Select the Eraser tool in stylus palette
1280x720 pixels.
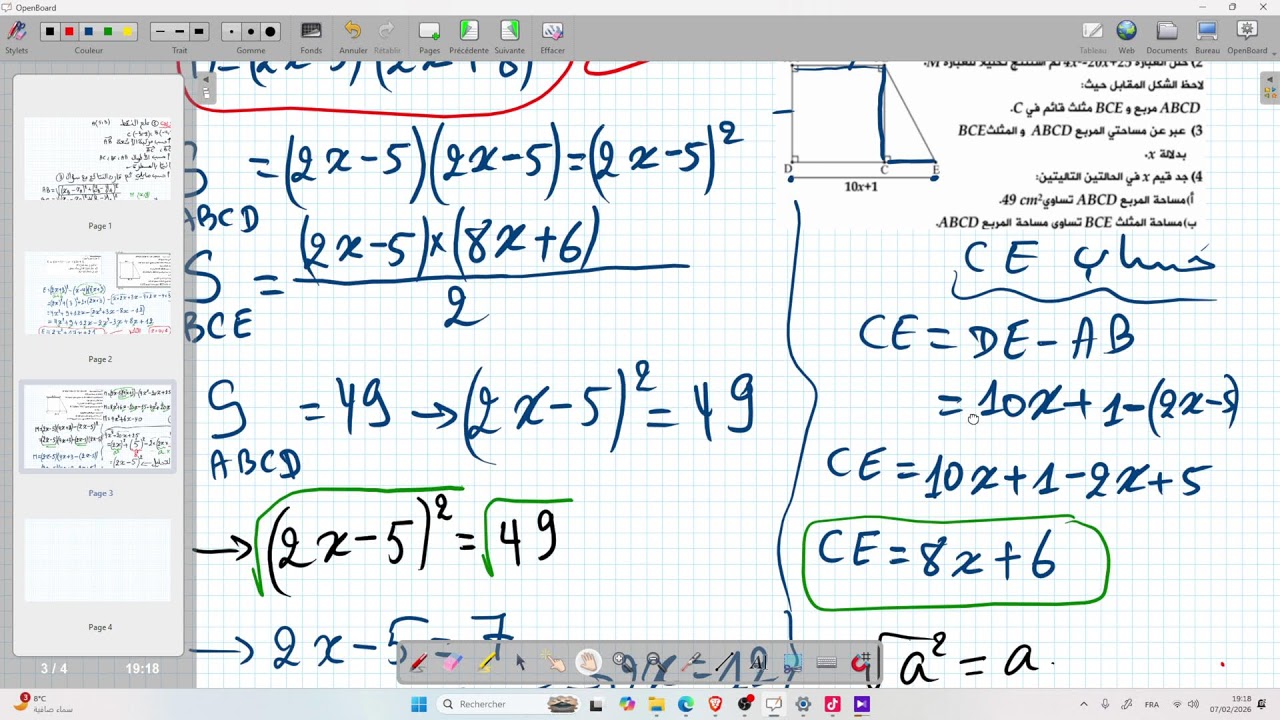pos(451,662)
